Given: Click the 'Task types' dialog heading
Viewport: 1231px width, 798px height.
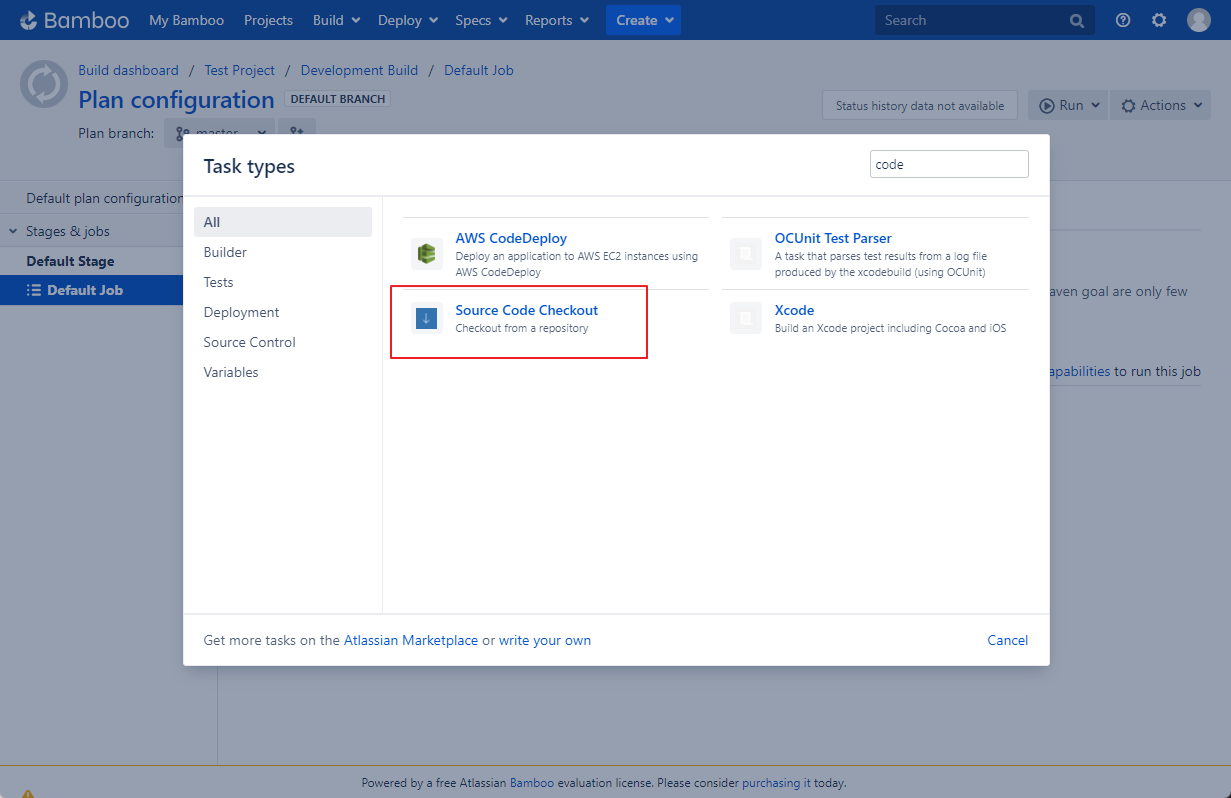Looking at the screenshot, I should [249, 166].
